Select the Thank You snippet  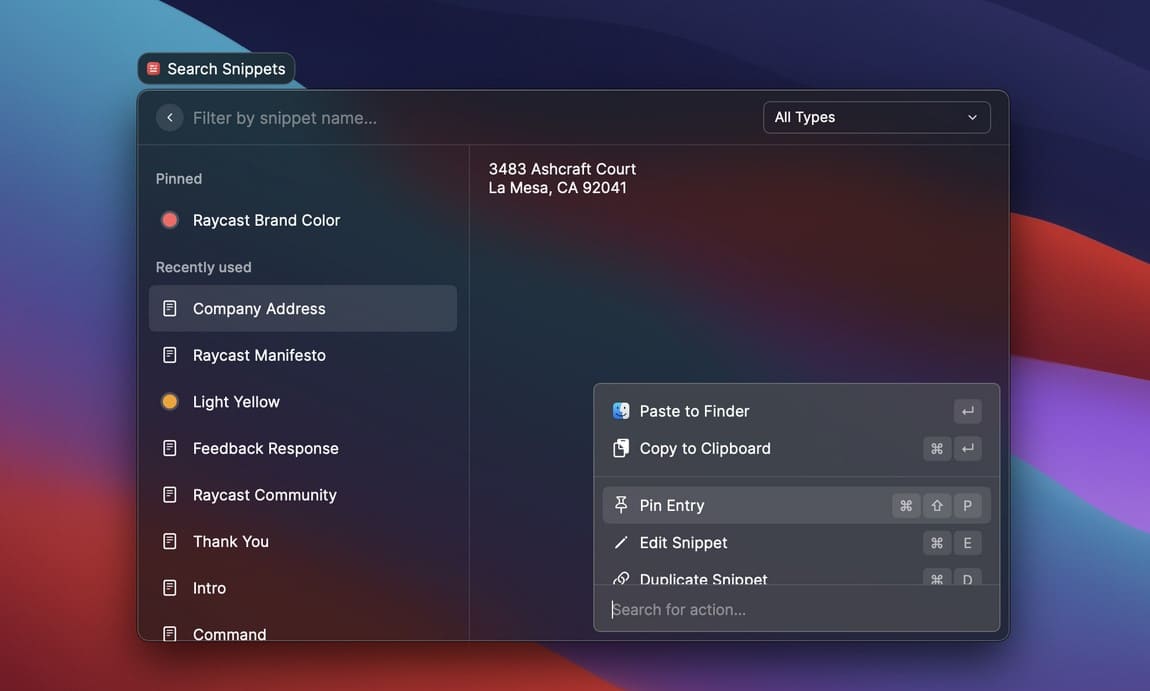click(231, 541)
